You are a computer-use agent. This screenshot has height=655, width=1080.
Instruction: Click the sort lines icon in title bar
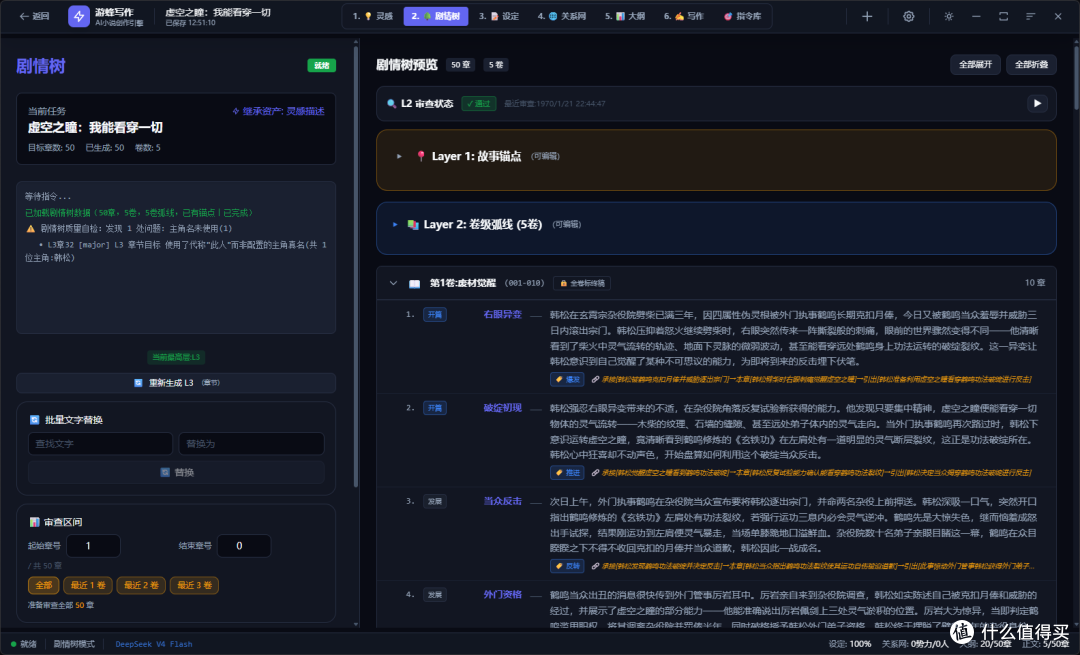(x=1030, y=17)
